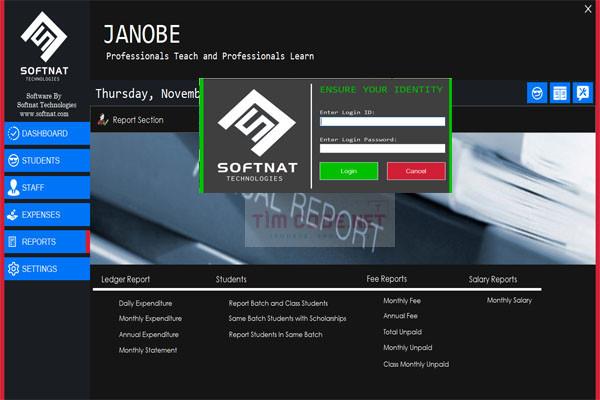The height and width of the screenshot is (400, 600).
Task: Open the Monthly Statement report
Action: [x=148, y=350]
